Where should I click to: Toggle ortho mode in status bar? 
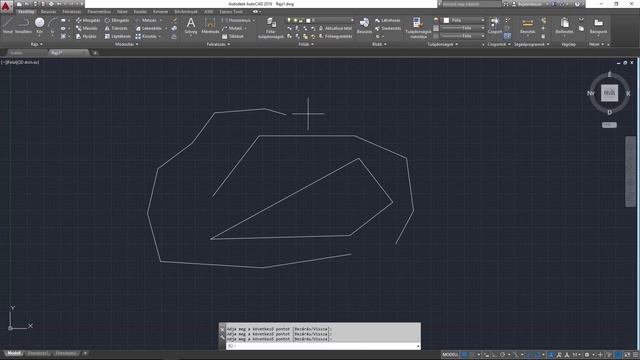494,355
